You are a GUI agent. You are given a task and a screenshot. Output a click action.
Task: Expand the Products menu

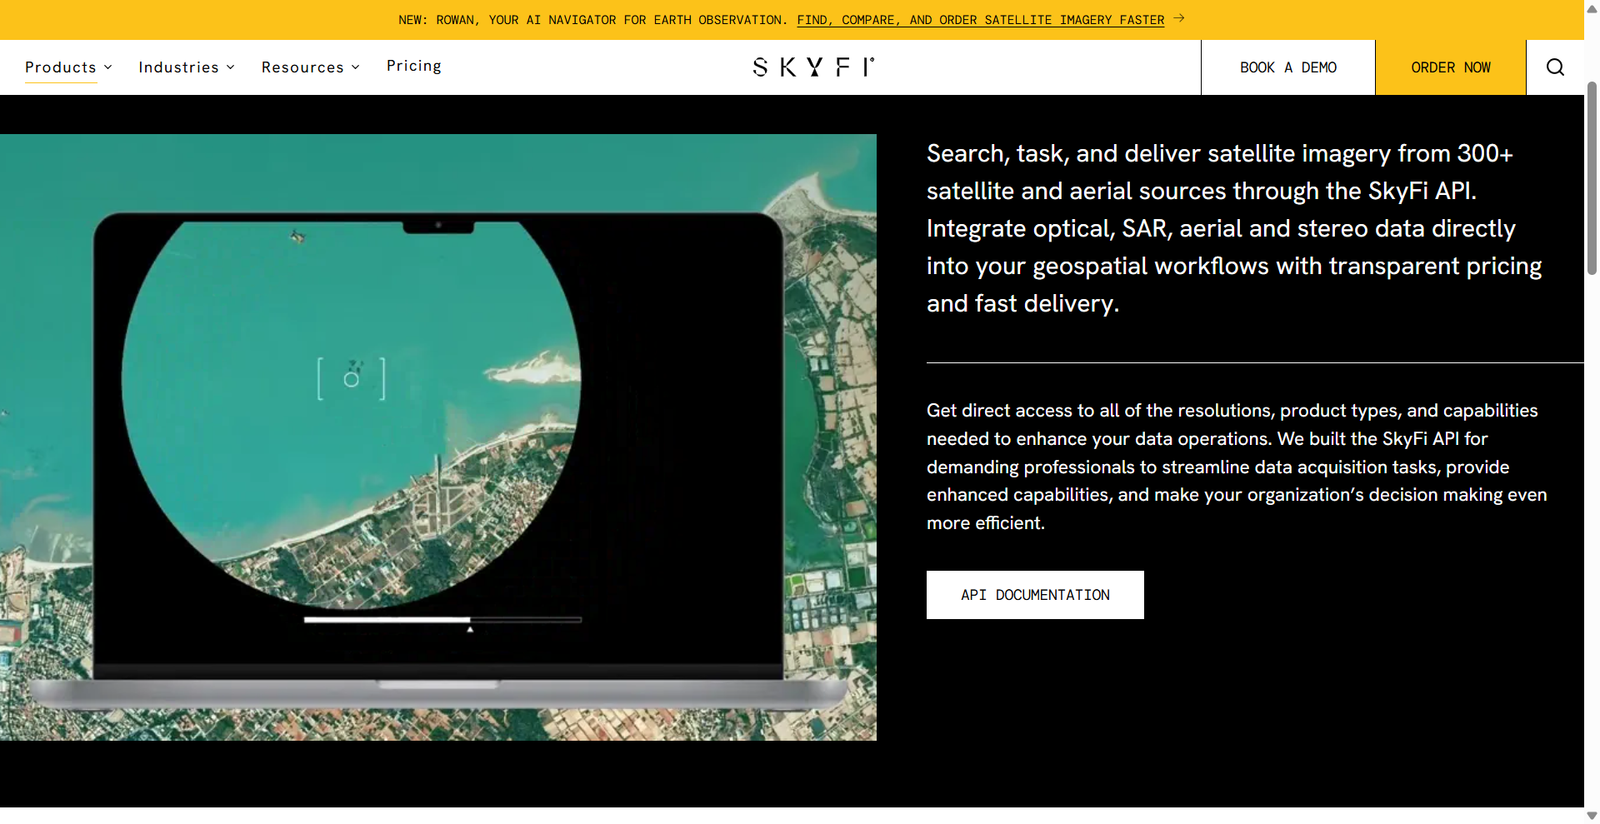click(x=69, y=67)
